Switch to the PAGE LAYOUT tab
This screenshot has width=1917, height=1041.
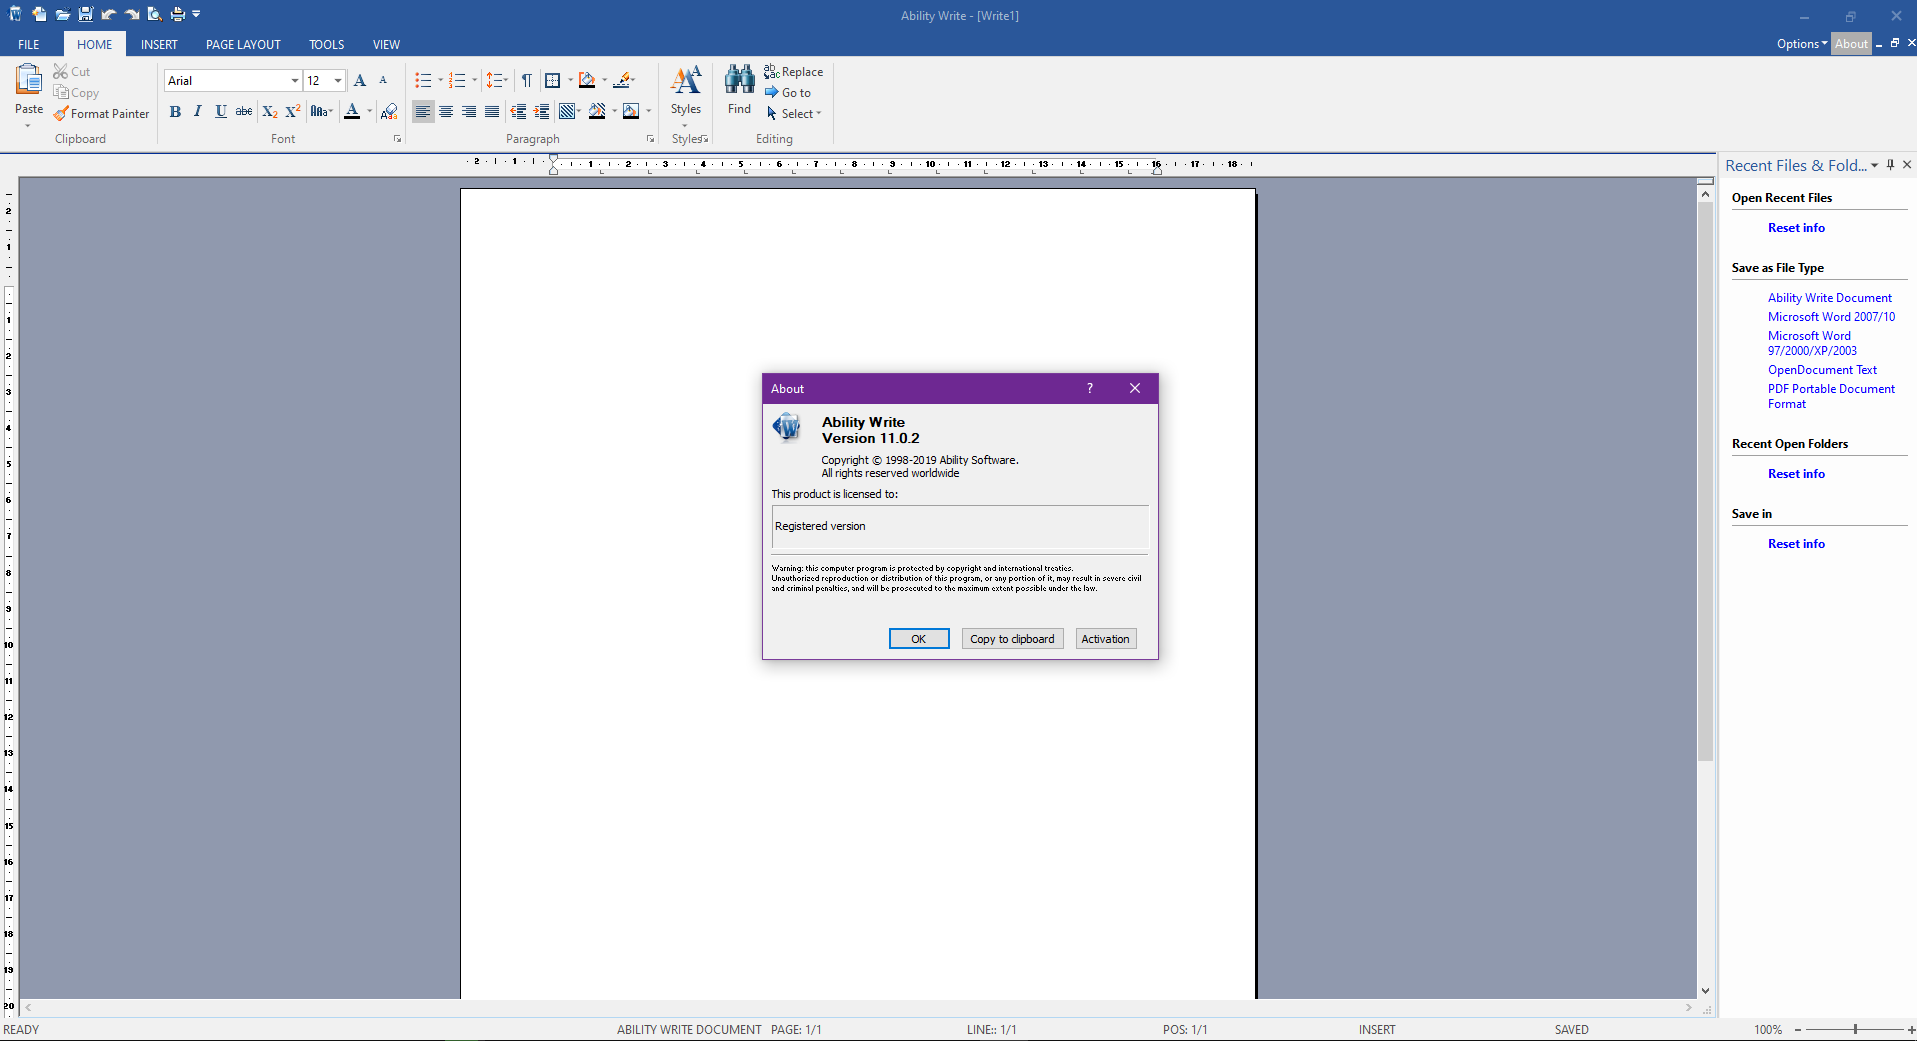243,45
